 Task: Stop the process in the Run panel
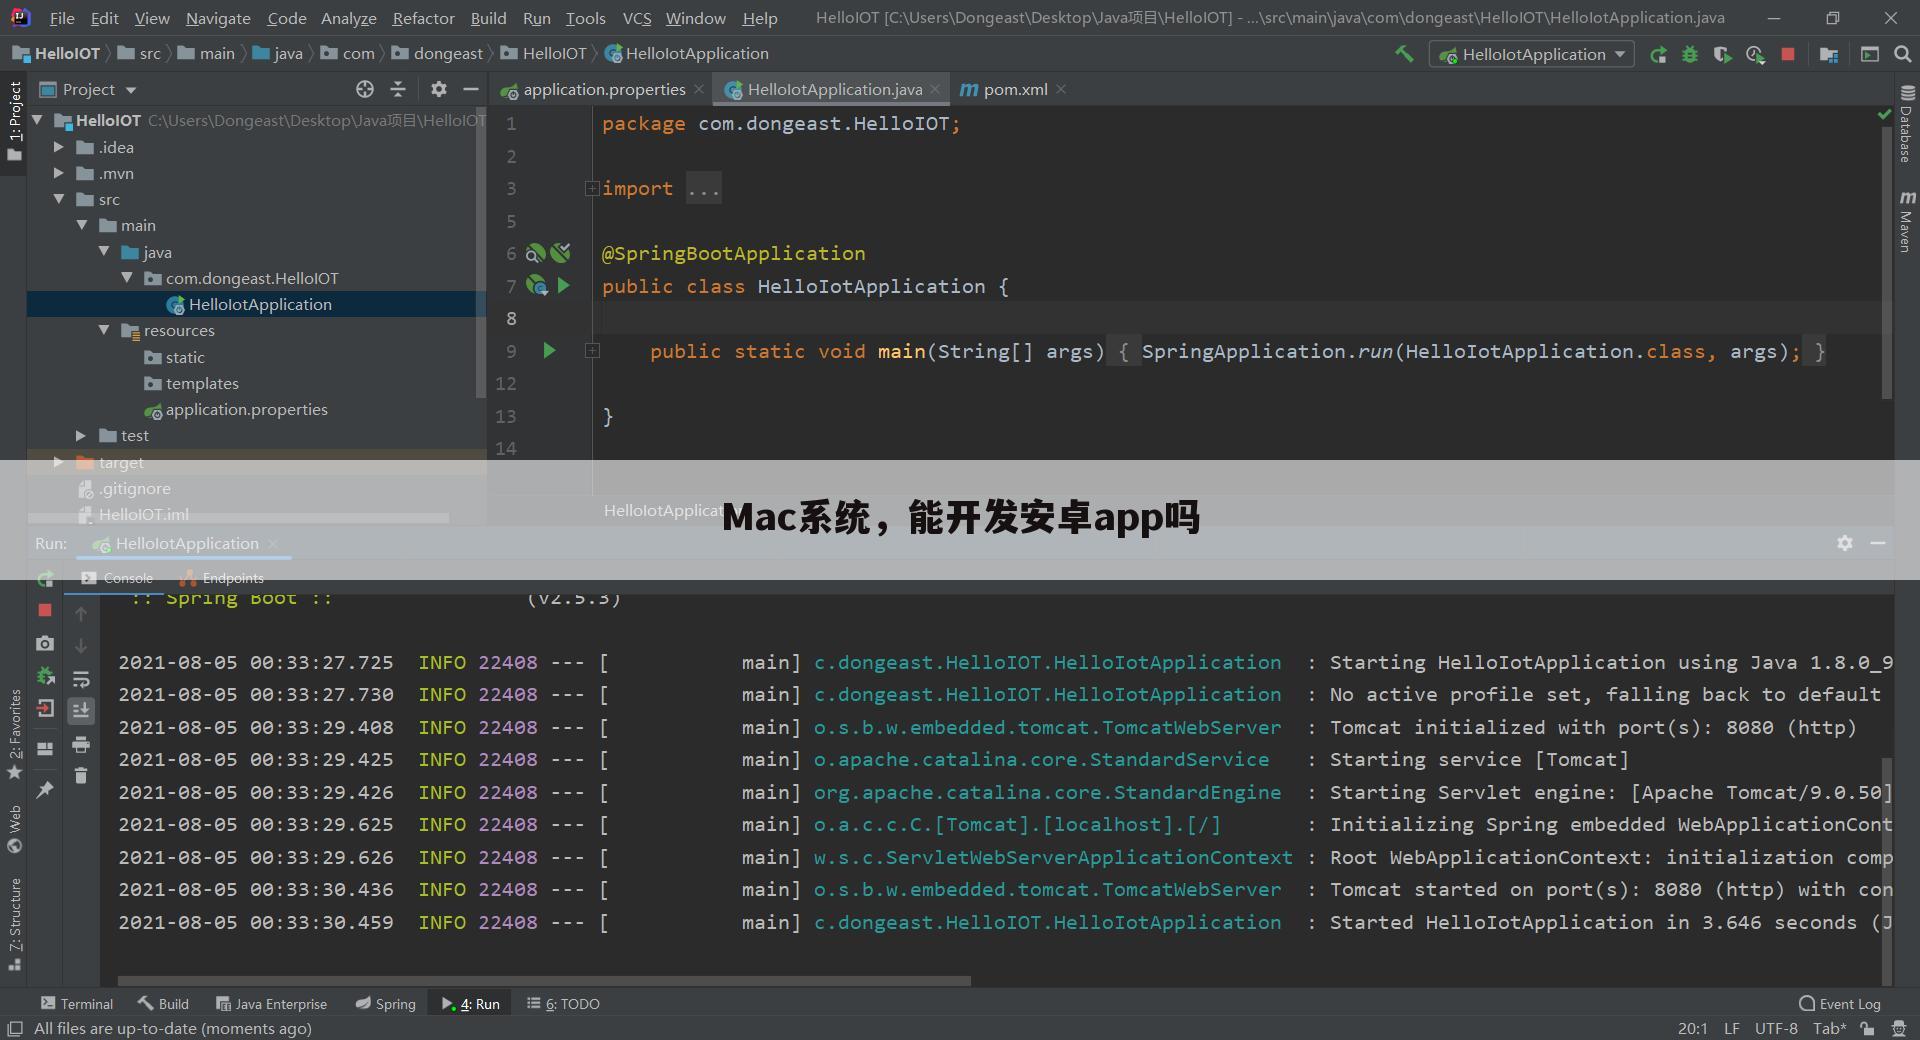45,610
